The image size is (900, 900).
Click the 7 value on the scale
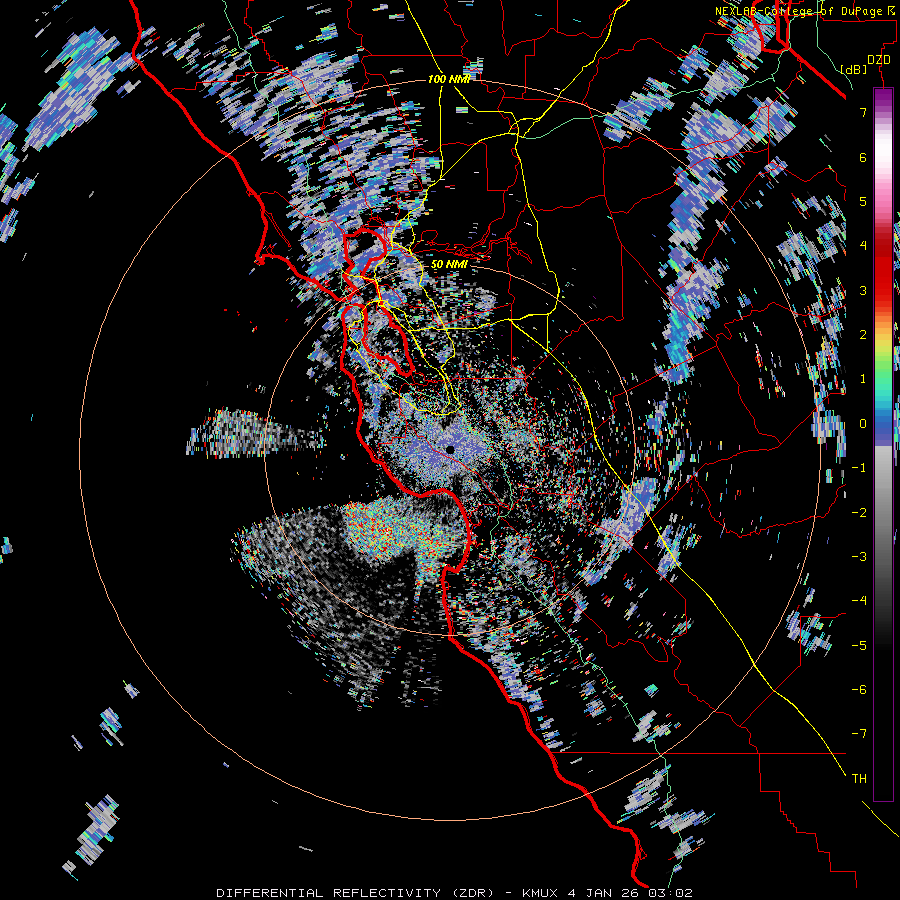[x=863, y=112]
